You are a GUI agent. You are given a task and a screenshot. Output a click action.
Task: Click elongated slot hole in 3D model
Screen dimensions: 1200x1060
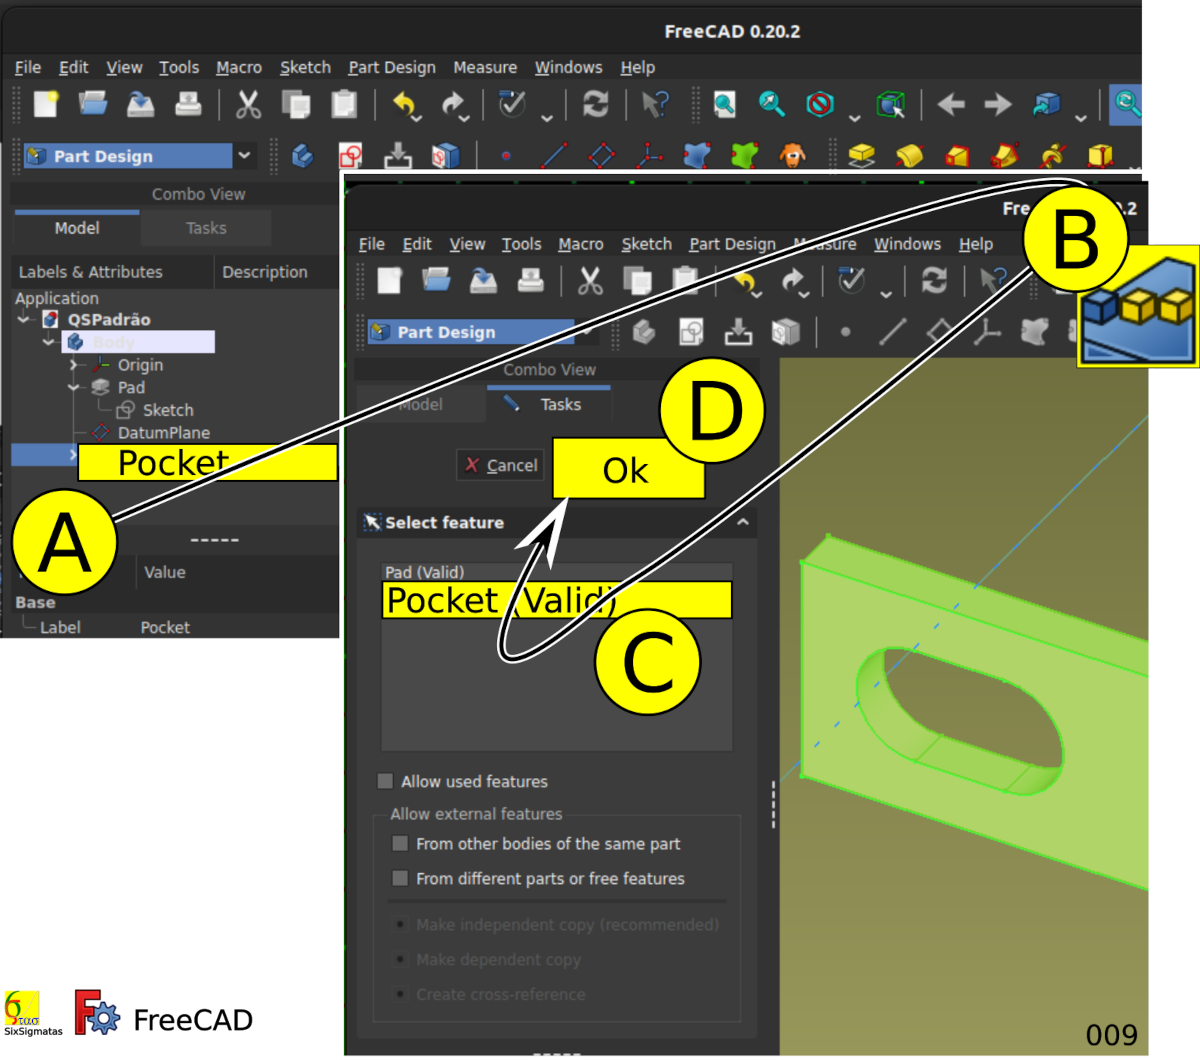pyautogui.click(x=959, y=720)
